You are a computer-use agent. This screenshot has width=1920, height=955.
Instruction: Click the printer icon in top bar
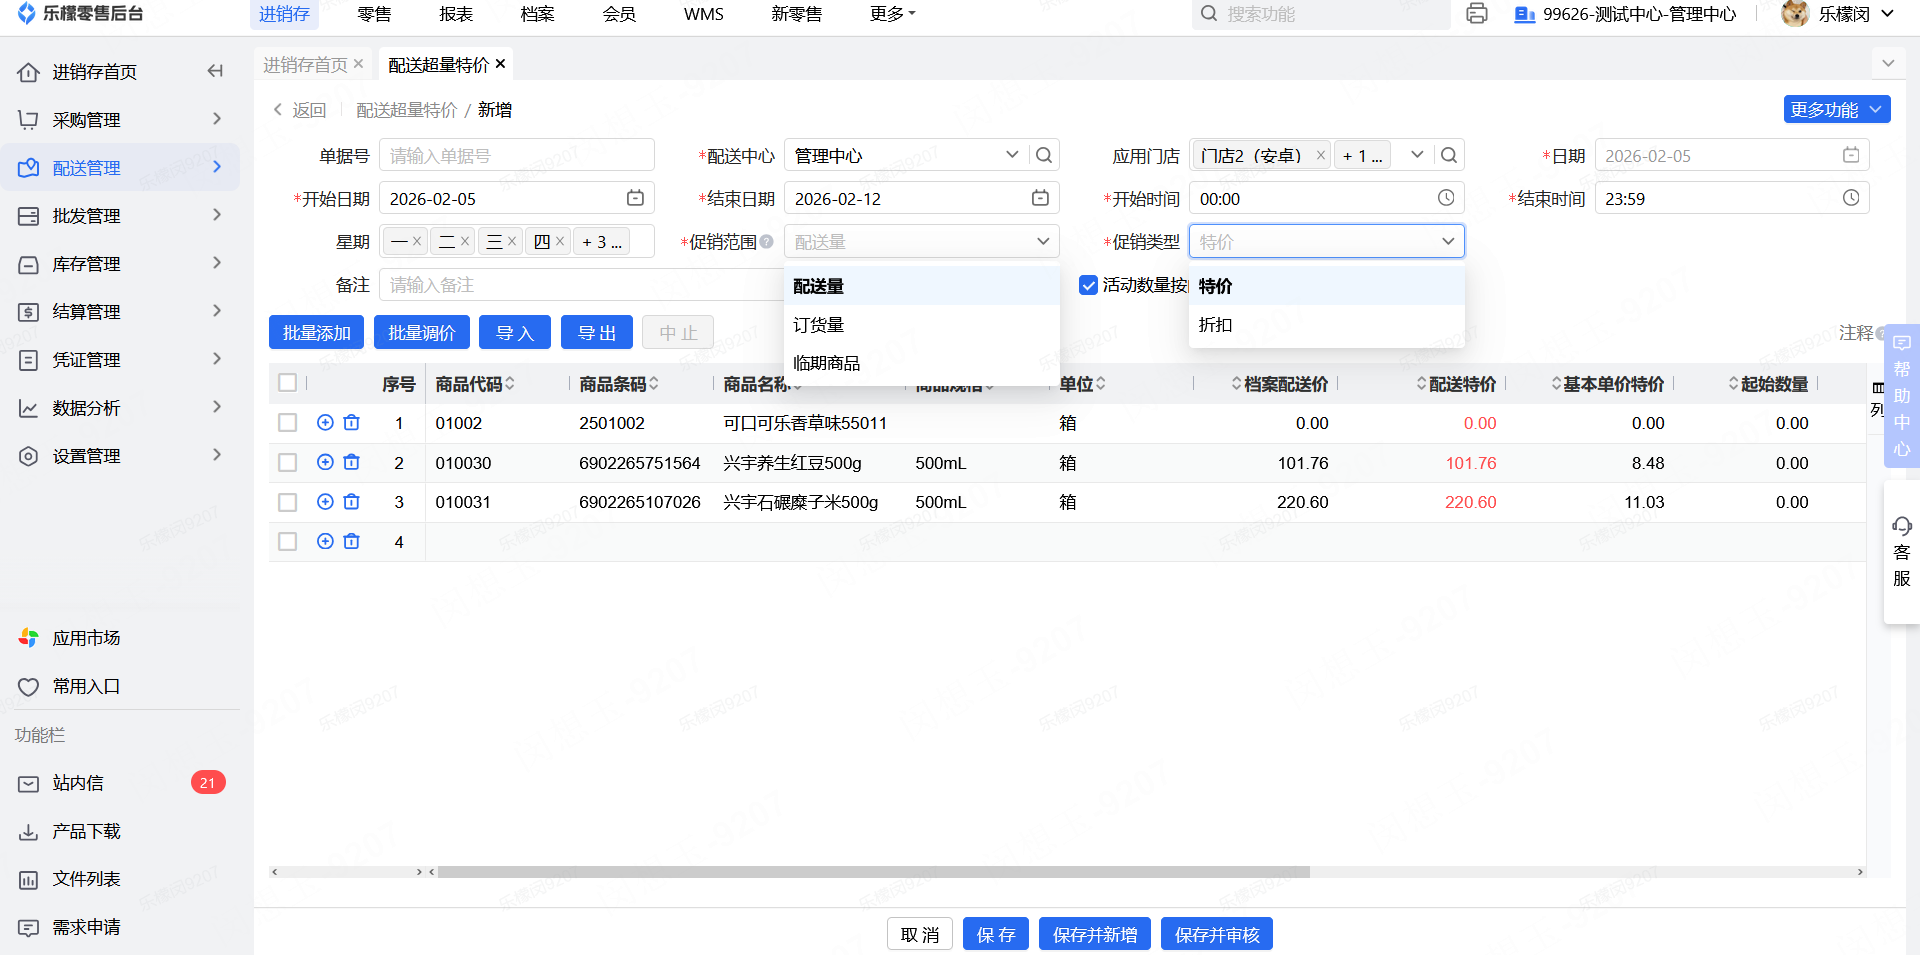pos(1476,14)
